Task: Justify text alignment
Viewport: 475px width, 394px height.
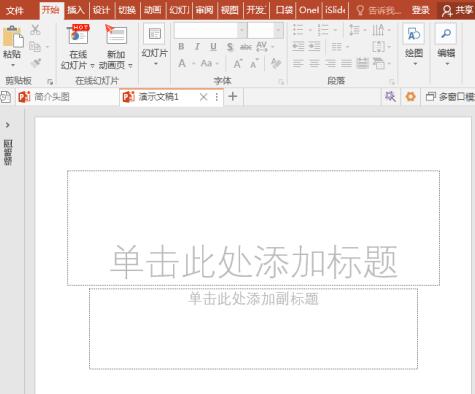Action: point(346,63)
